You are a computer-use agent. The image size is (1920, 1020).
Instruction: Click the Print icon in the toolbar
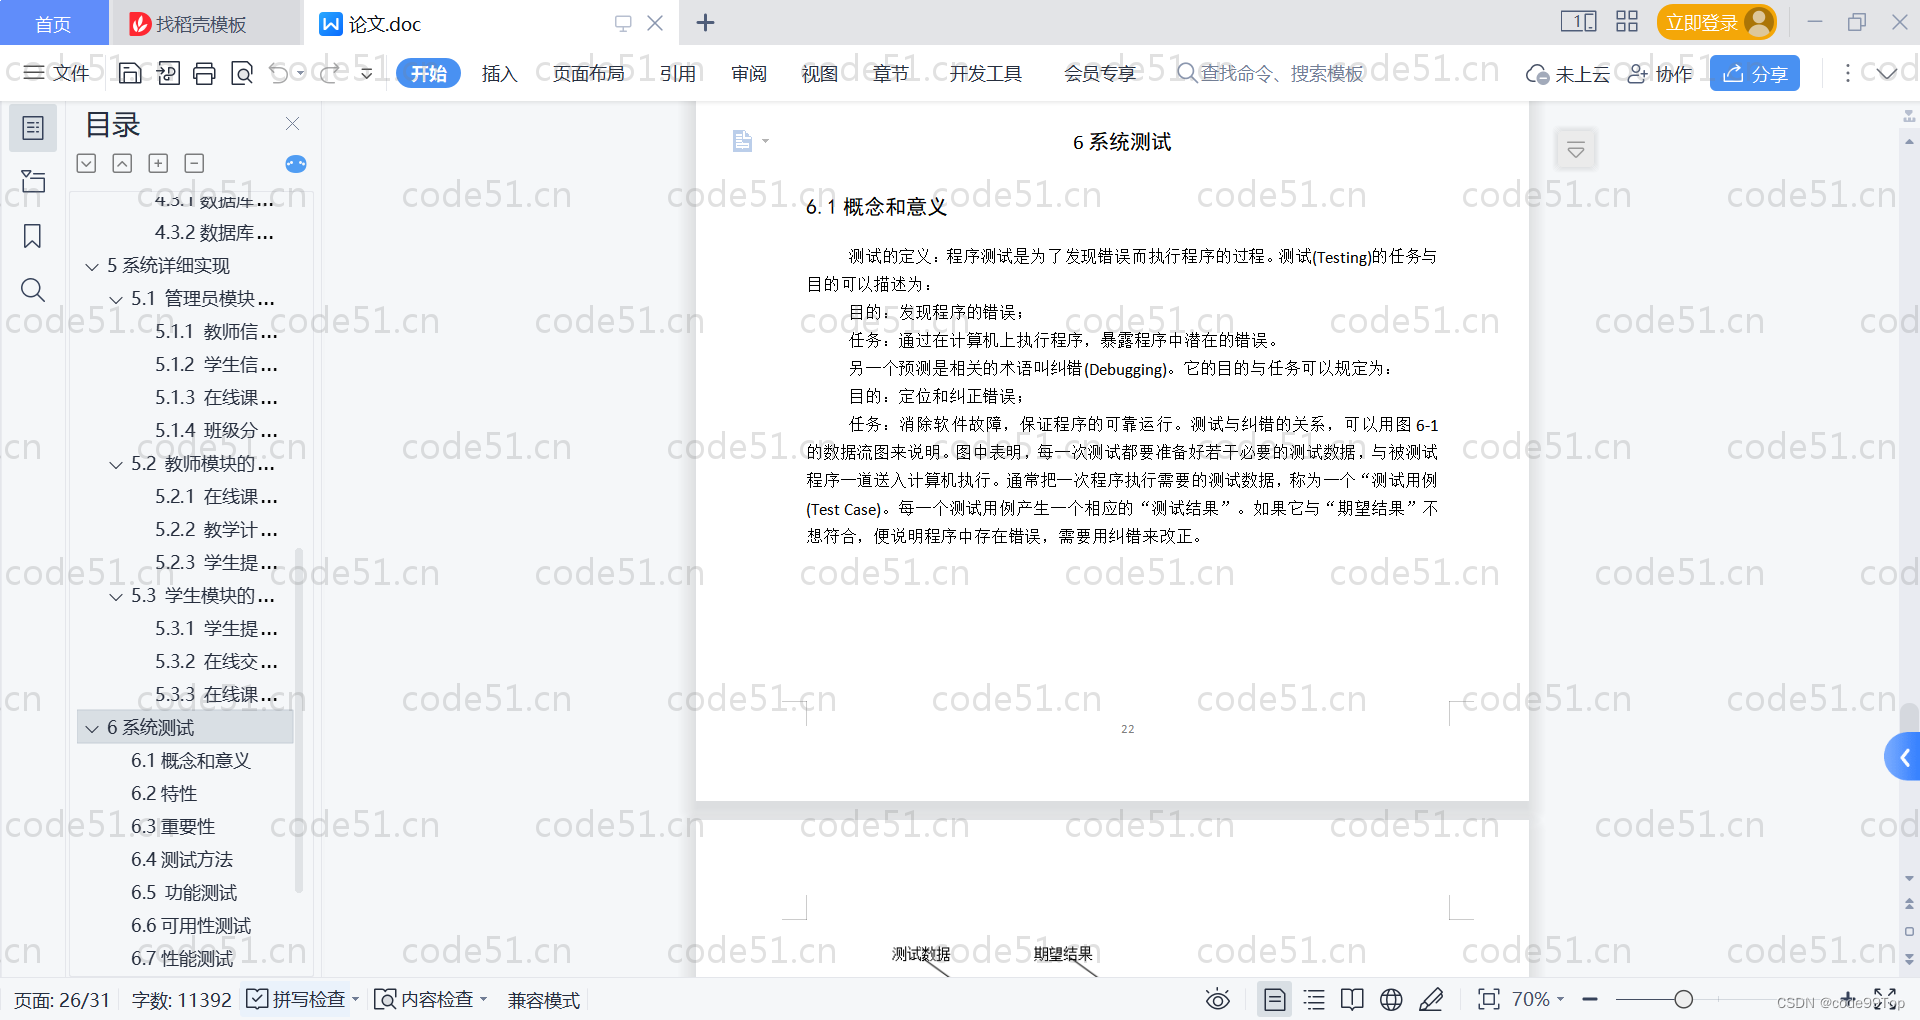click(x=204, y=73)
